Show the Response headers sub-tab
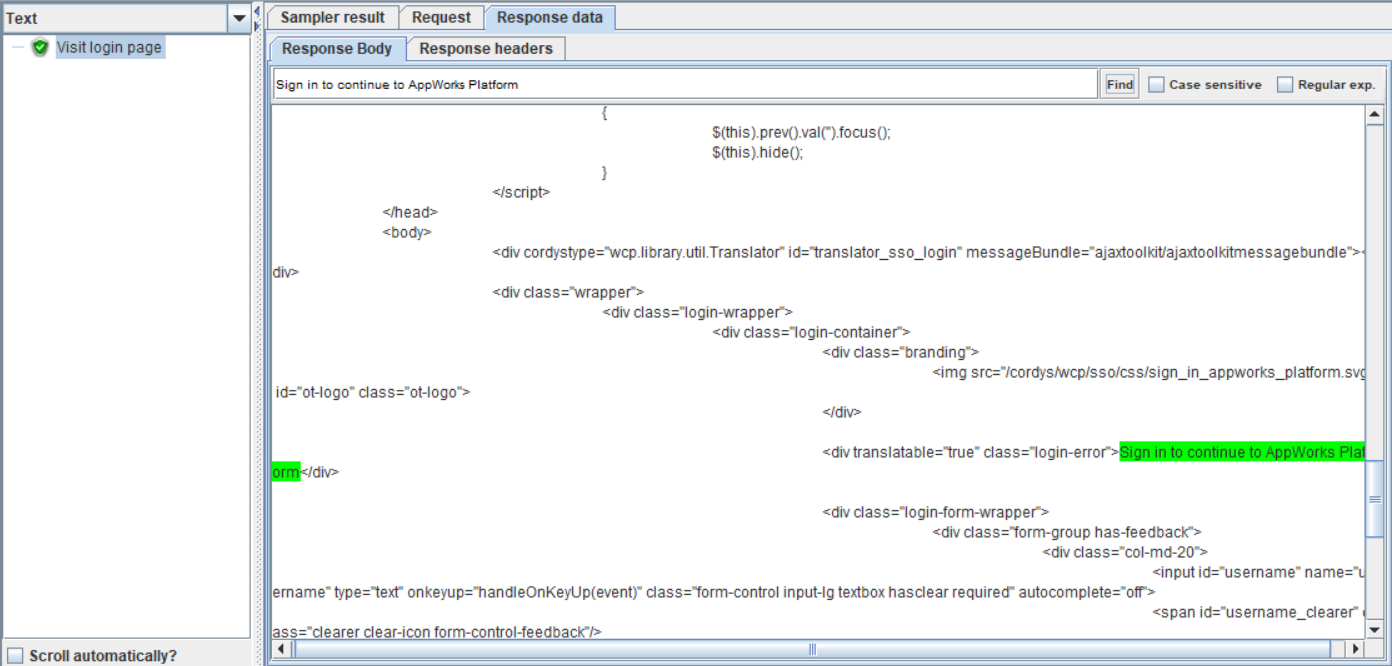Viewport: 1392px width, 666px height. pos(485,48)
